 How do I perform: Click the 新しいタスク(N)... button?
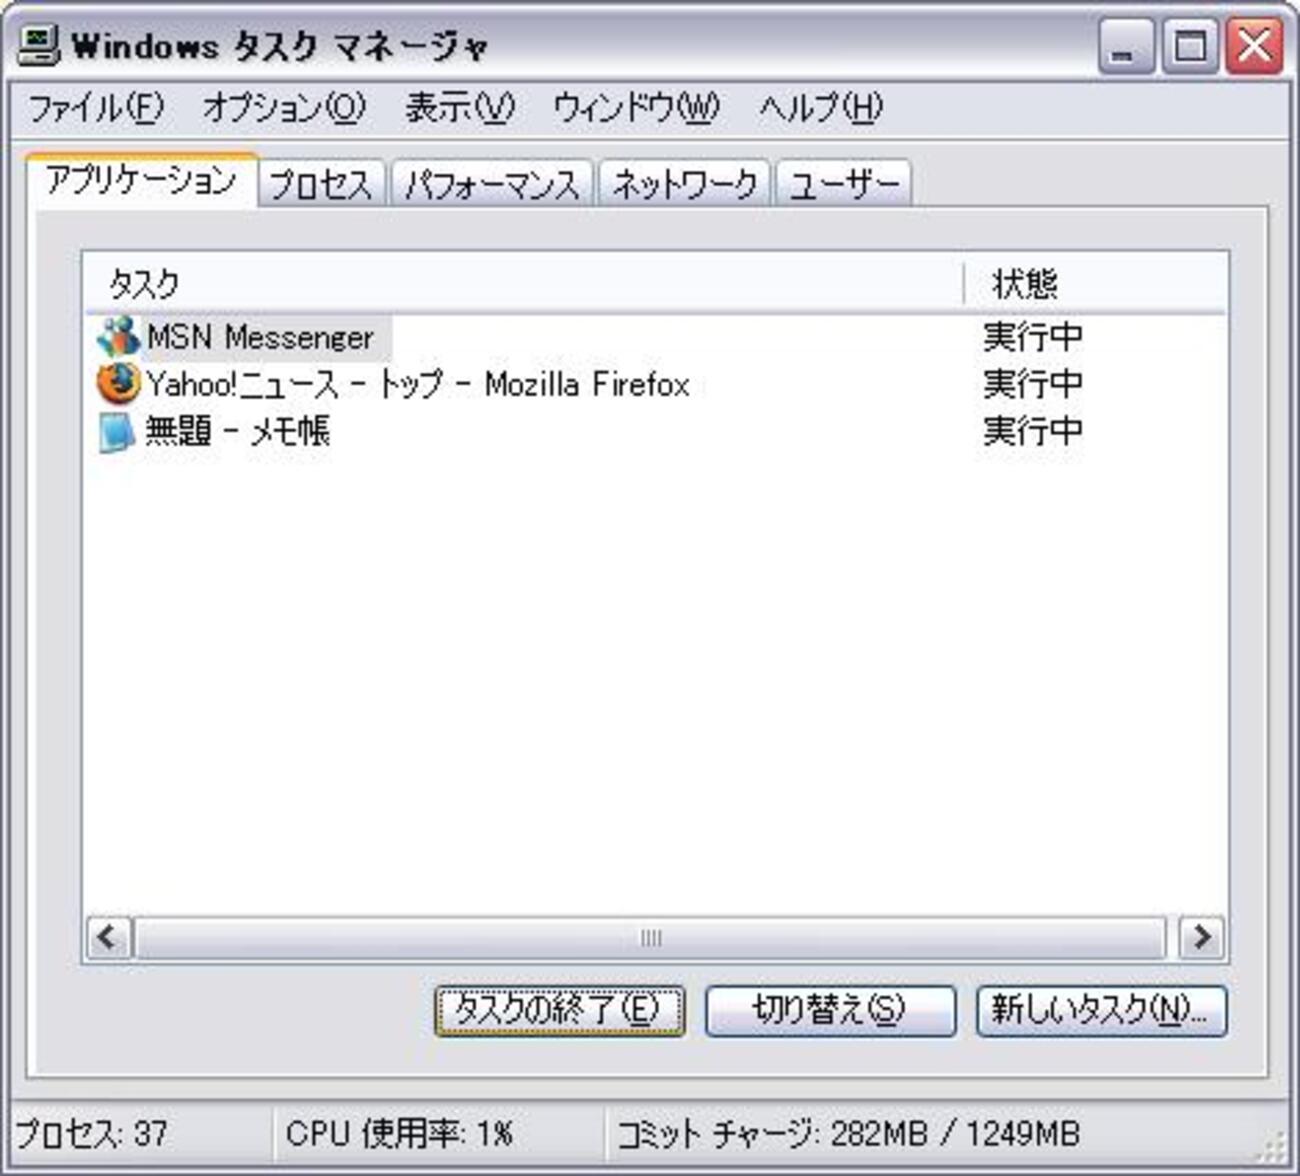[1101, 1011]
